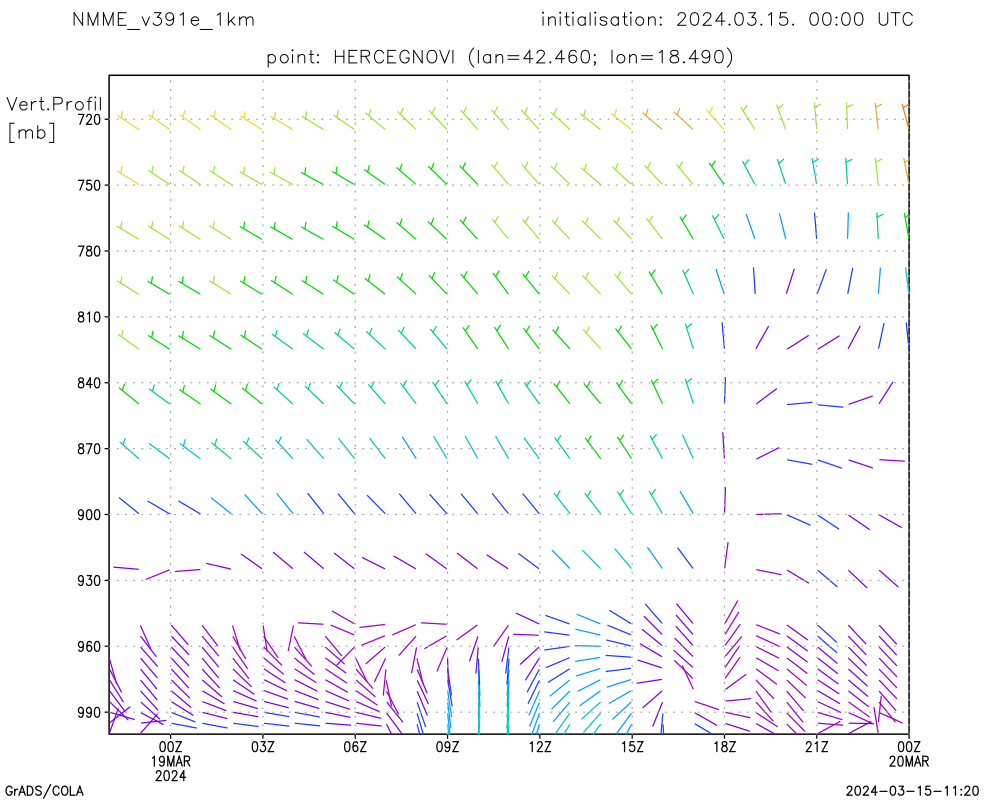1000x800 pixels.
Task: Click the 720 mb wind barb at 00Z 19MAR
Action: tap(159, 121)
